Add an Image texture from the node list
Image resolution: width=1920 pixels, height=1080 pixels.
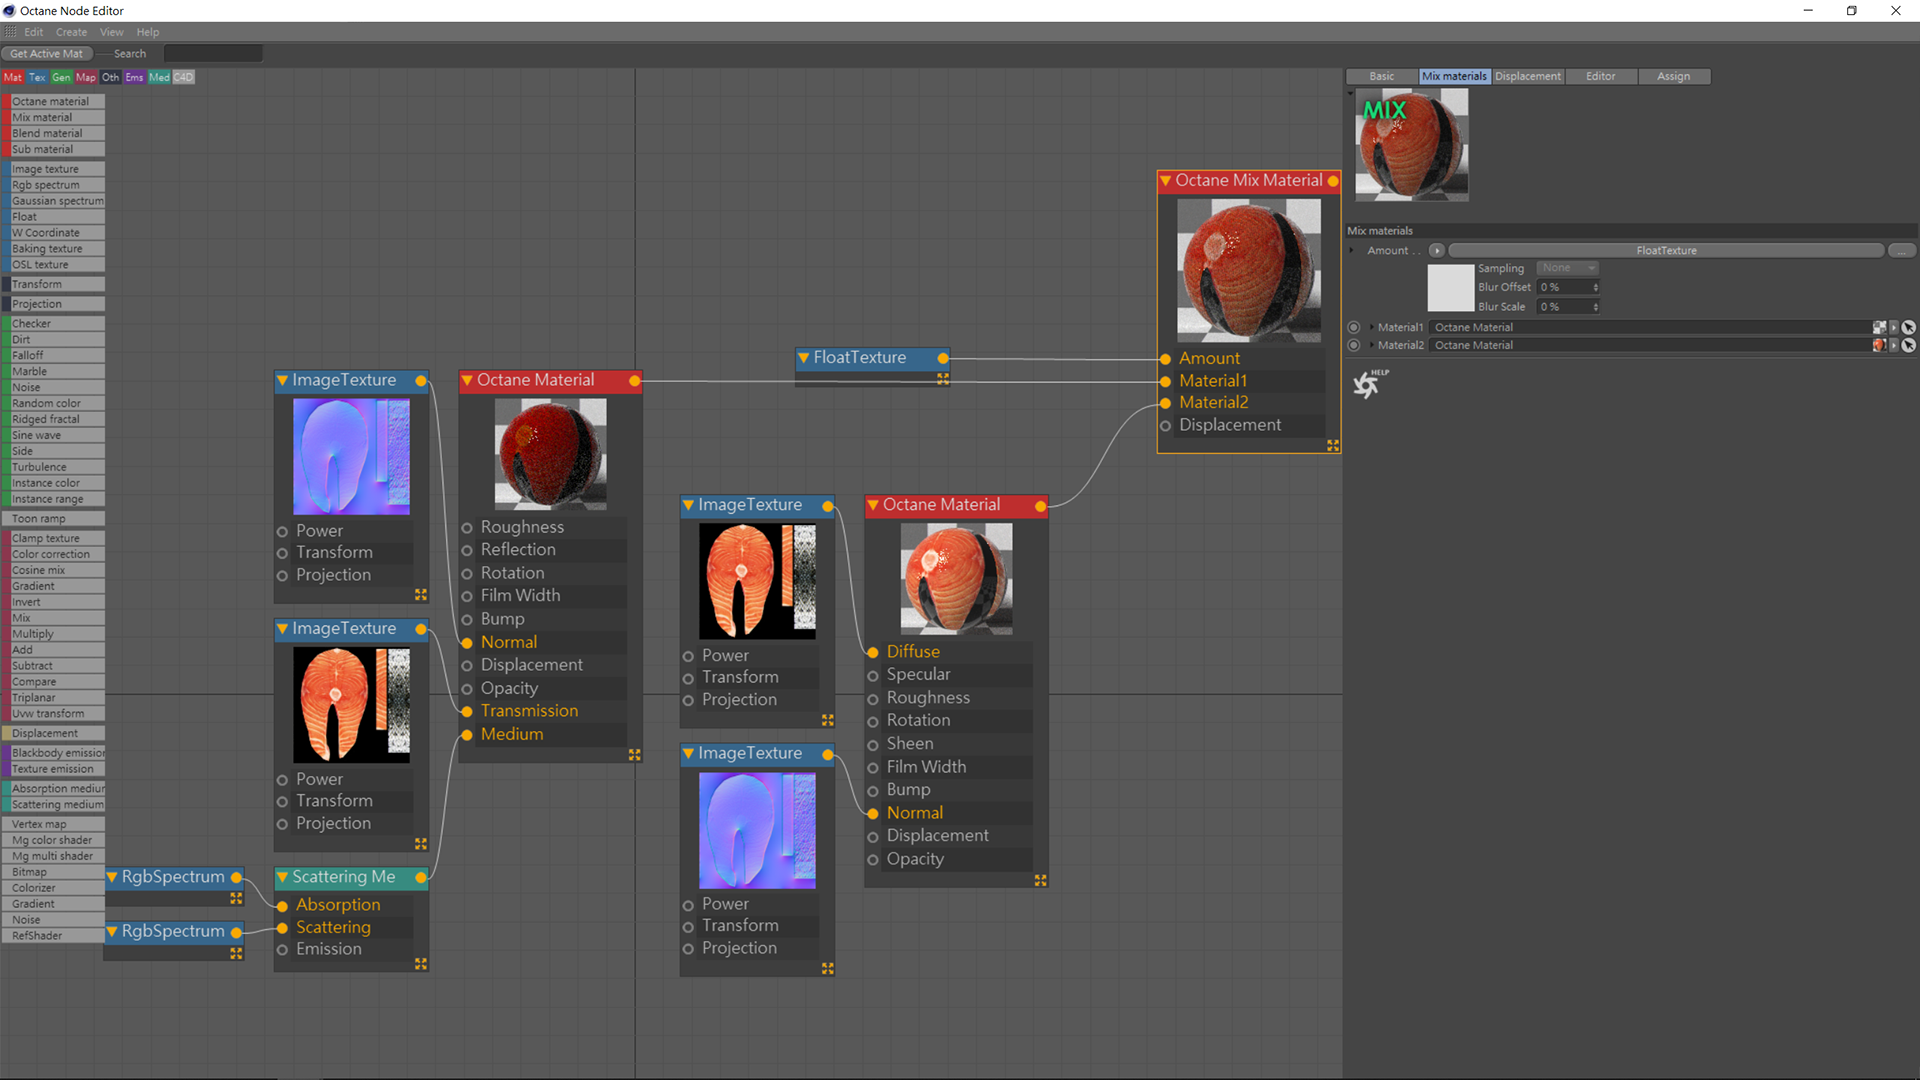[x=55, y=169]
